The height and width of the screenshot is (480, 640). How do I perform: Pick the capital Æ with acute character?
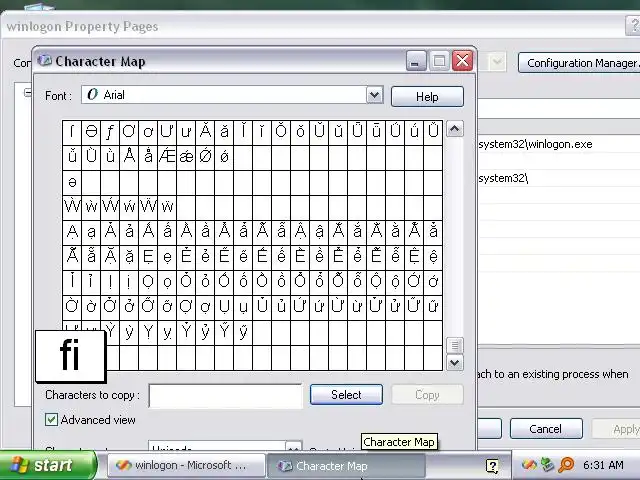[x=167, y=156]
